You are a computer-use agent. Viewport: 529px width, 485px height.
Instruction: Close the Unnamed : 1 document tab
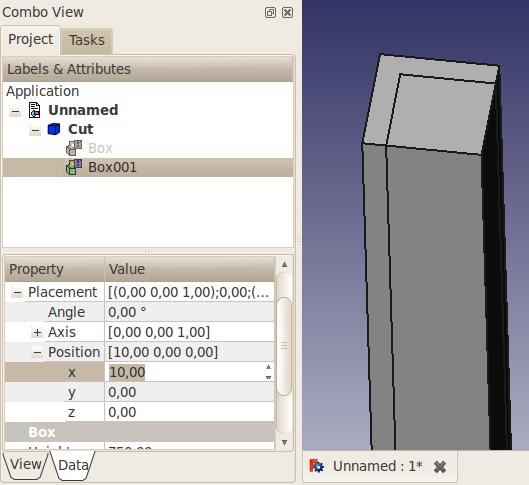(x=440, y=467)
